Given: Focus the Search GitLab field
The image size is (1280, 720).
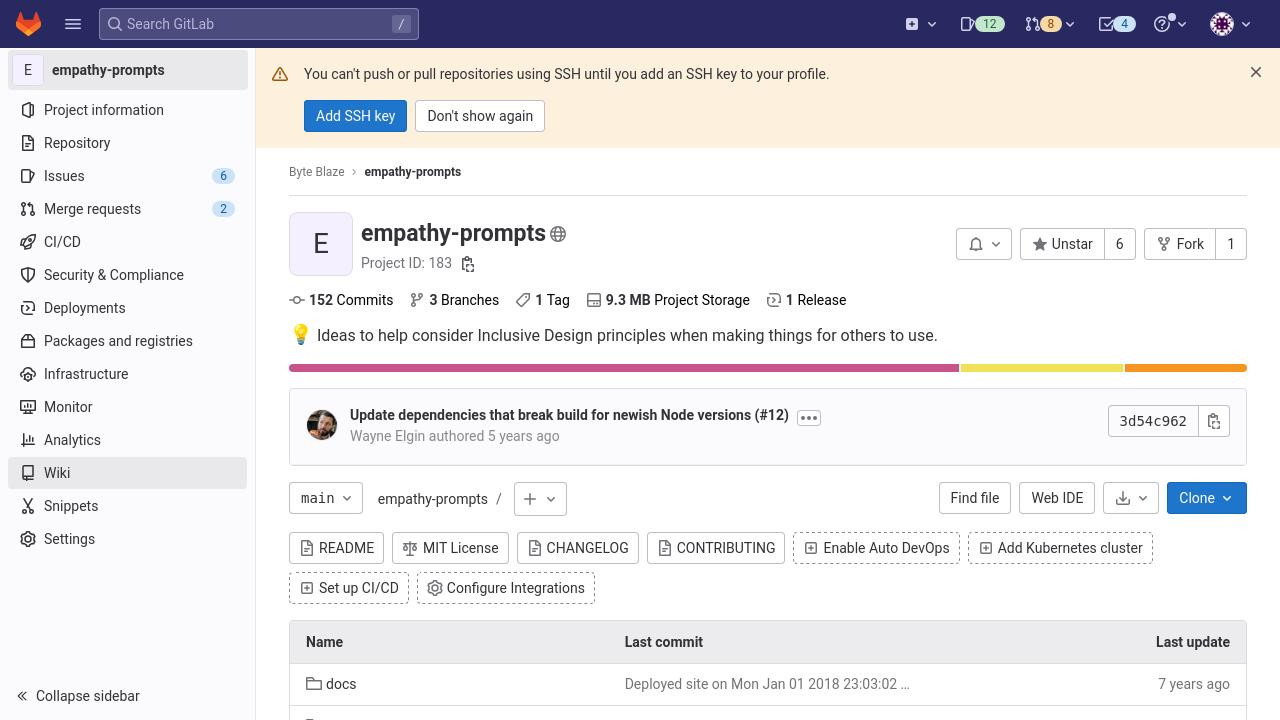Looking at the screenshot, I should pos(259,24).
